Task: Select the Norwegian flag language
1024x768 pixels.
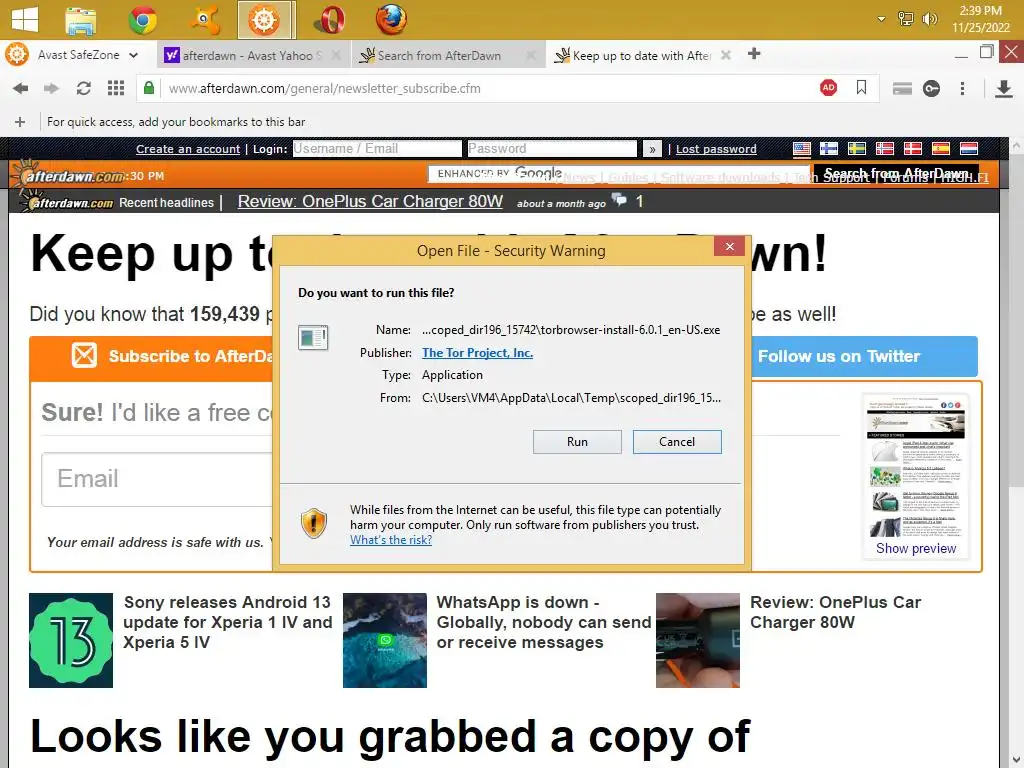Action: coord(885,148)
